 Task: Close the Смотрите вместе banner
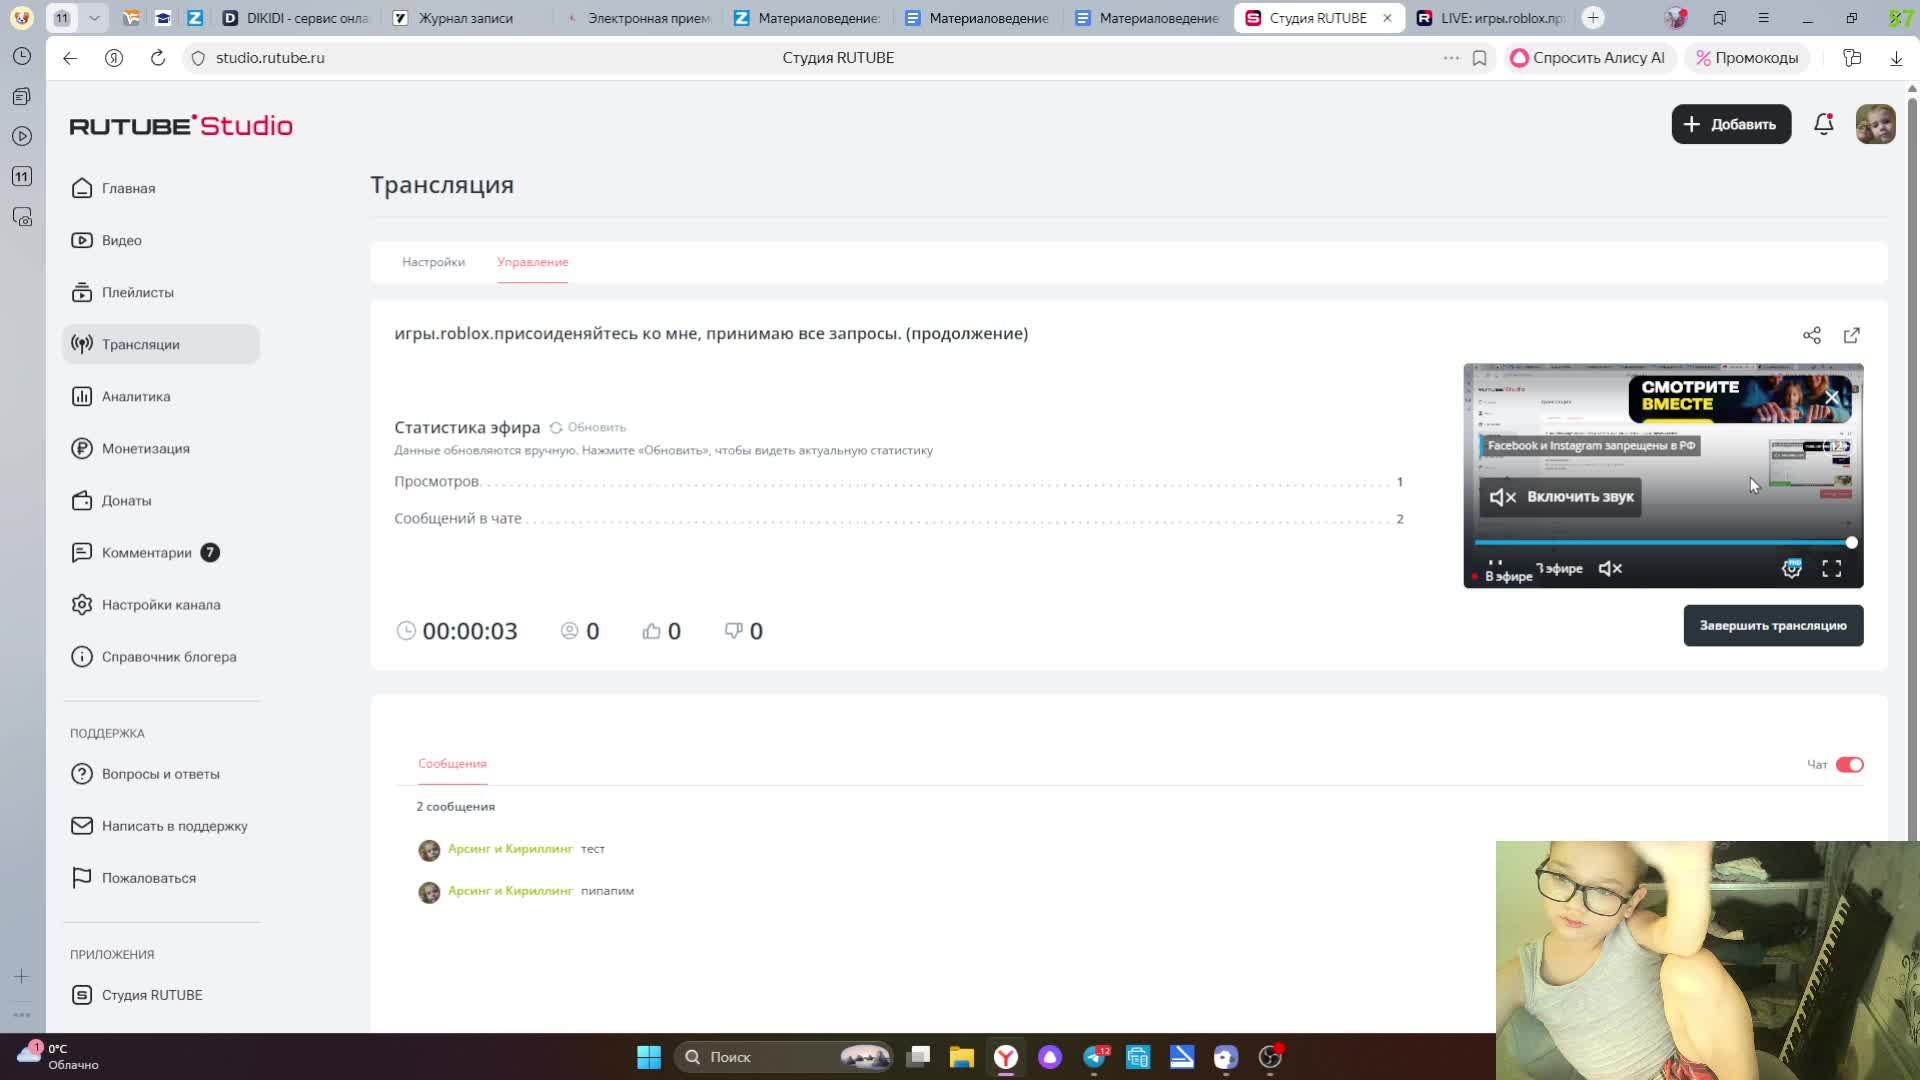coord(1831,398)
